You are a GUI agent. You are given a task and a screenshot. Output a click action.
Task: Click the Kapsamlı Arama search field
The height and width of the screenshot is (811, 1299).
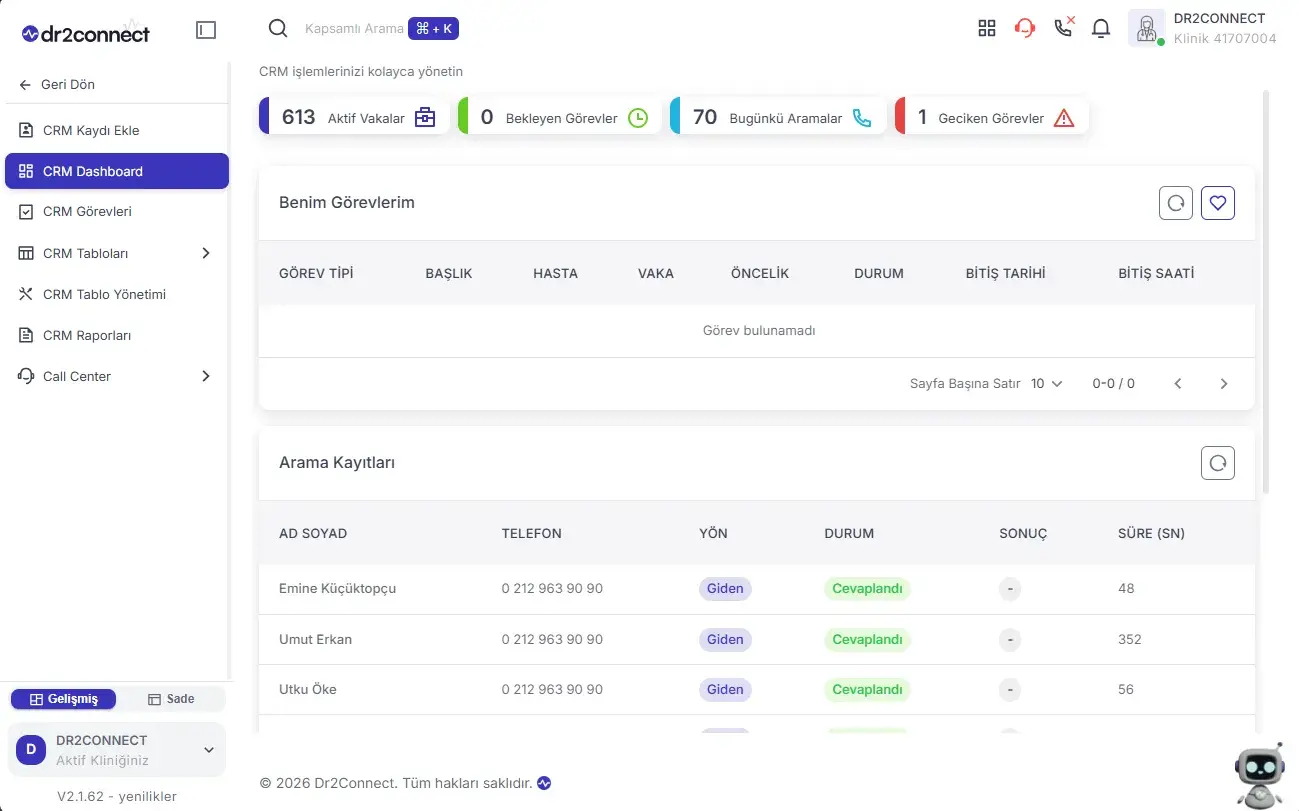[x=355, y=29]
